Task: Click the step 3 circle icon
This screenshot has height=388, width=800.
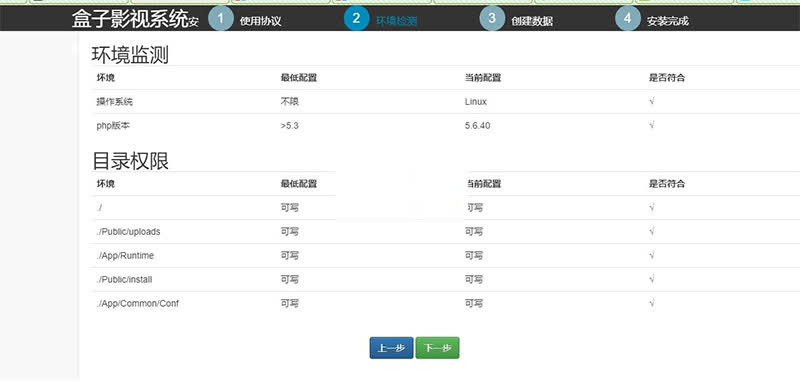Action: click(492, 18)
